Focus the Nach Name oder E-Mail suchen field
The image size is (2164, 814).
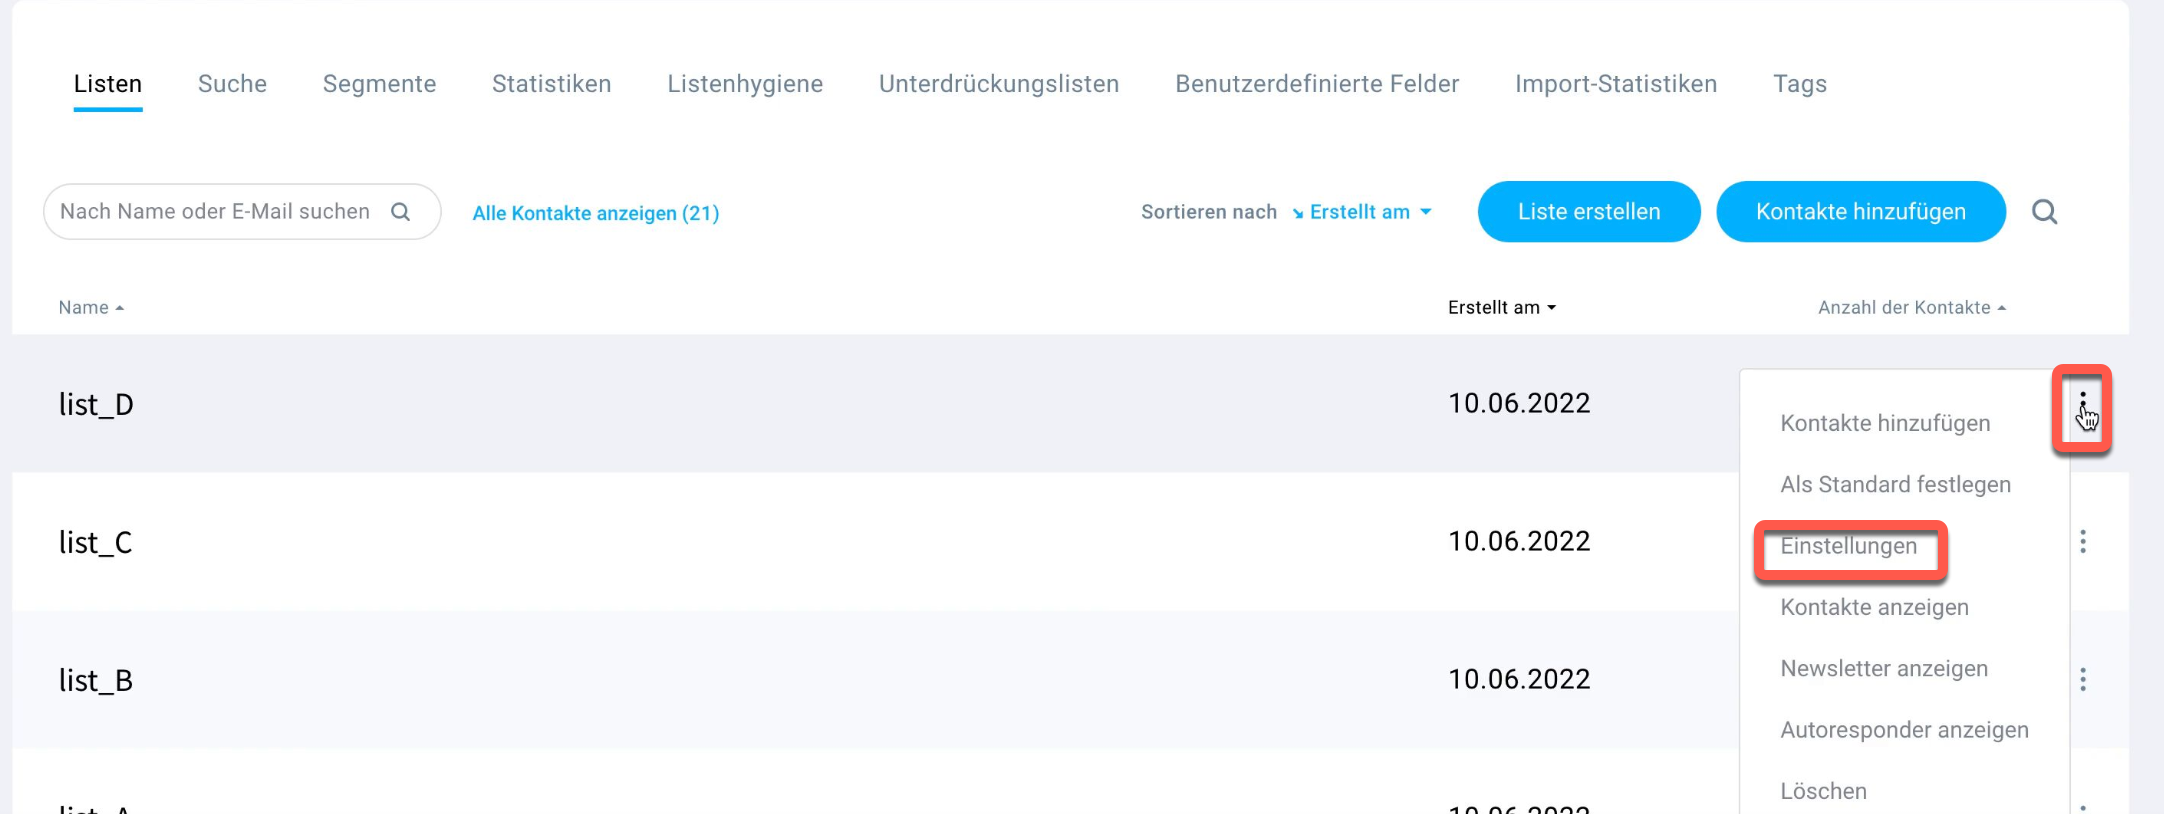click(x=242, y=211)
